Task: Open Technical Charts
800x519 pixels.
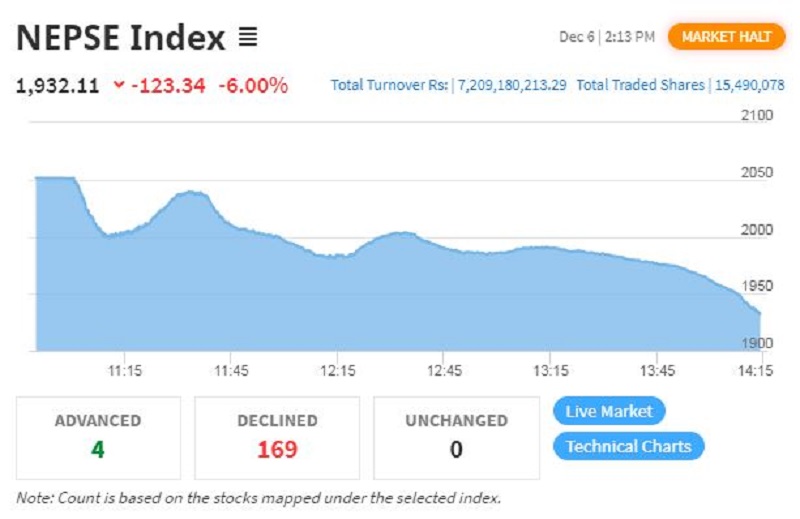Action: [x=628, y=446]
